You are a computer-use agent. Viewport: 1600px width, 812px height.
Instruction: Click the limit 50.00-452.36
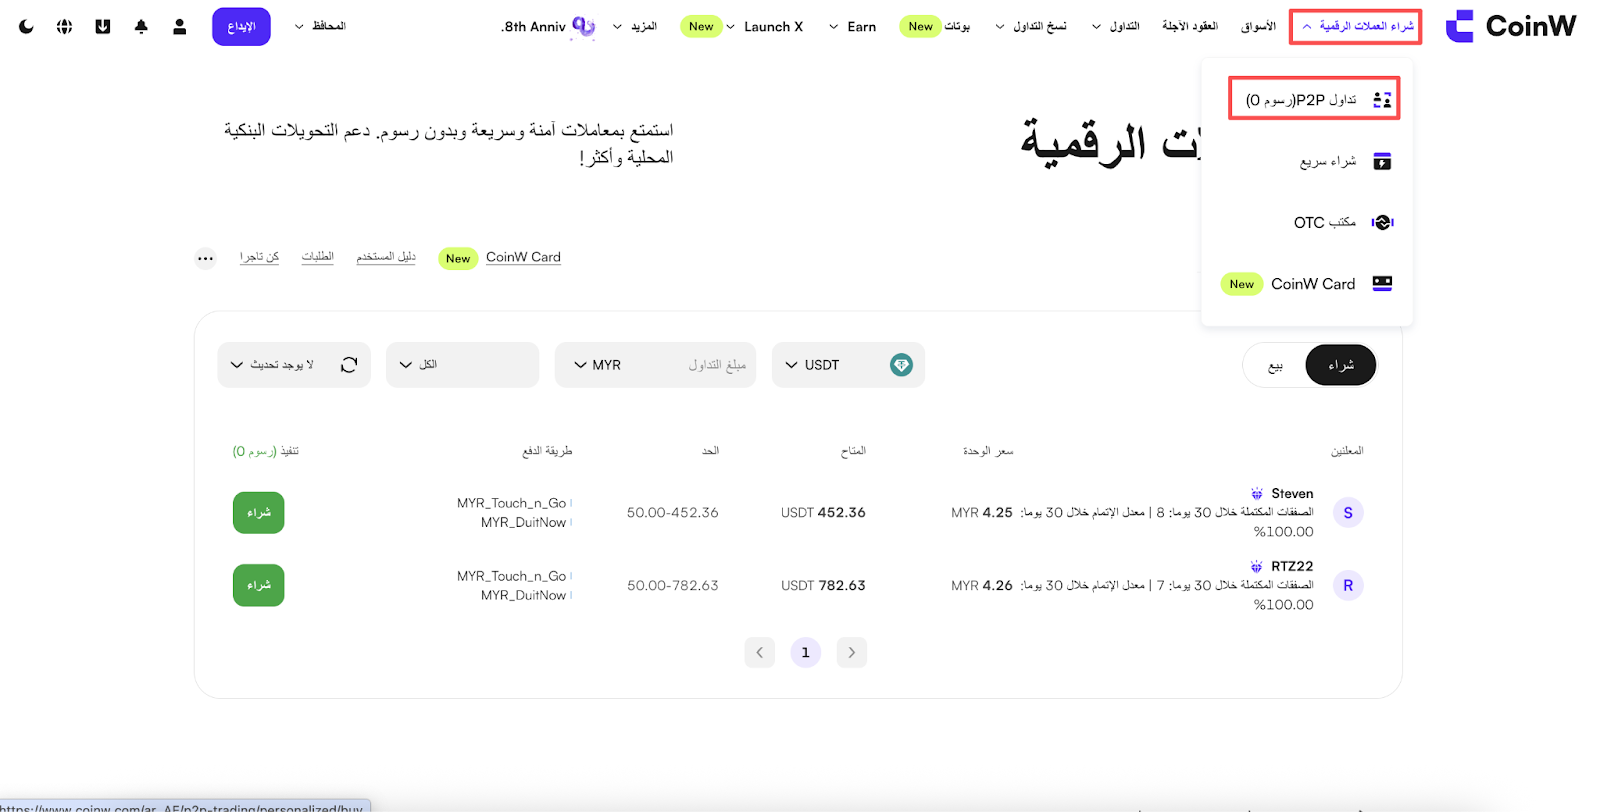point(673,513)
